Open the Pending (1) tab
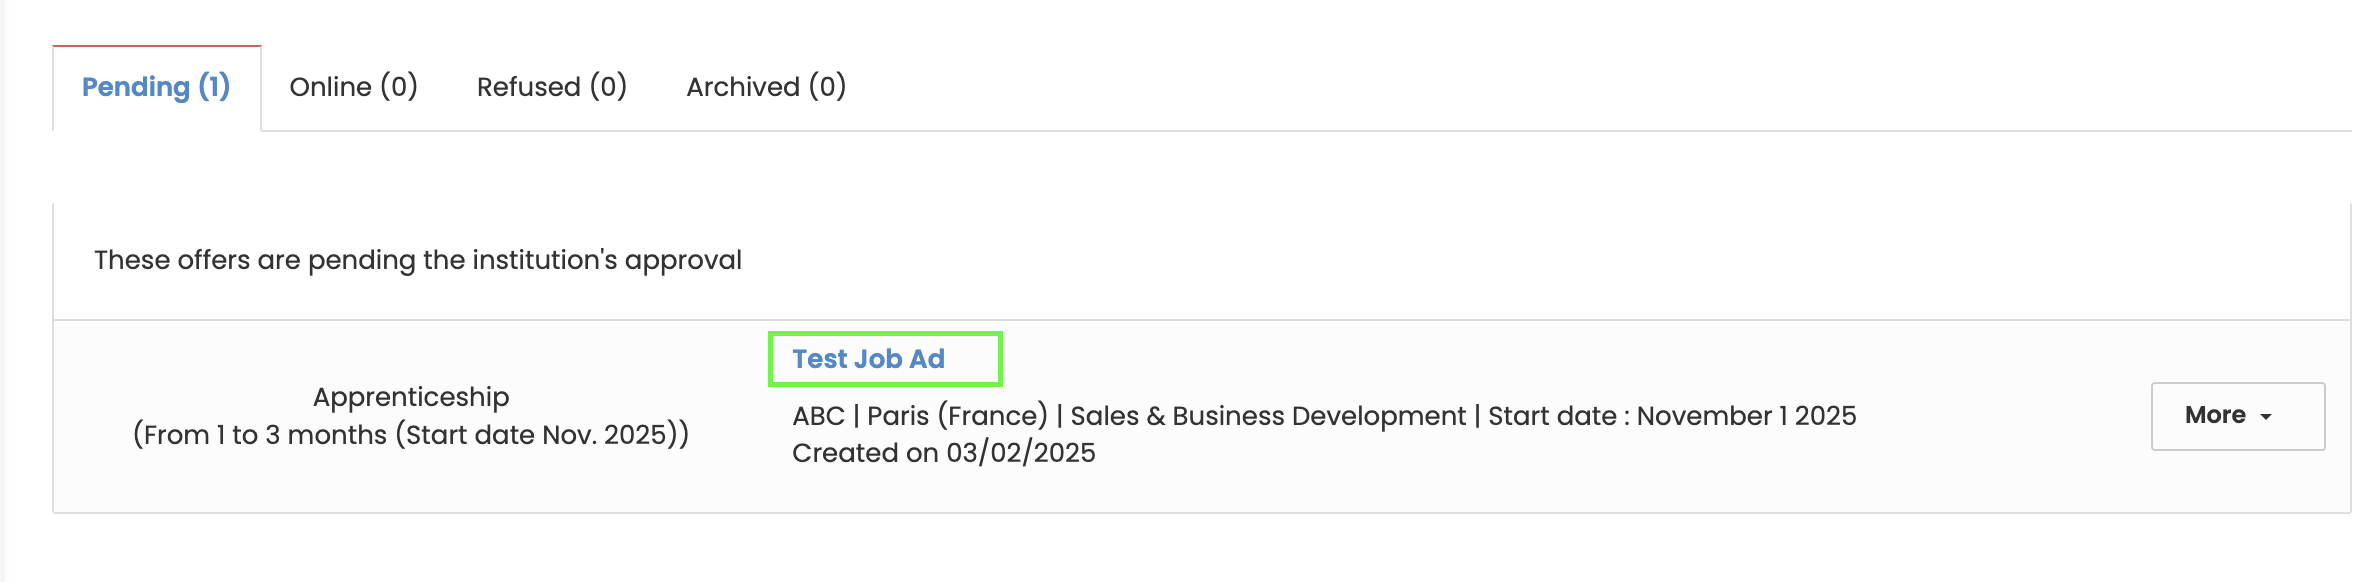Viewport: 2378px width, 582px height. coord(156,87)
